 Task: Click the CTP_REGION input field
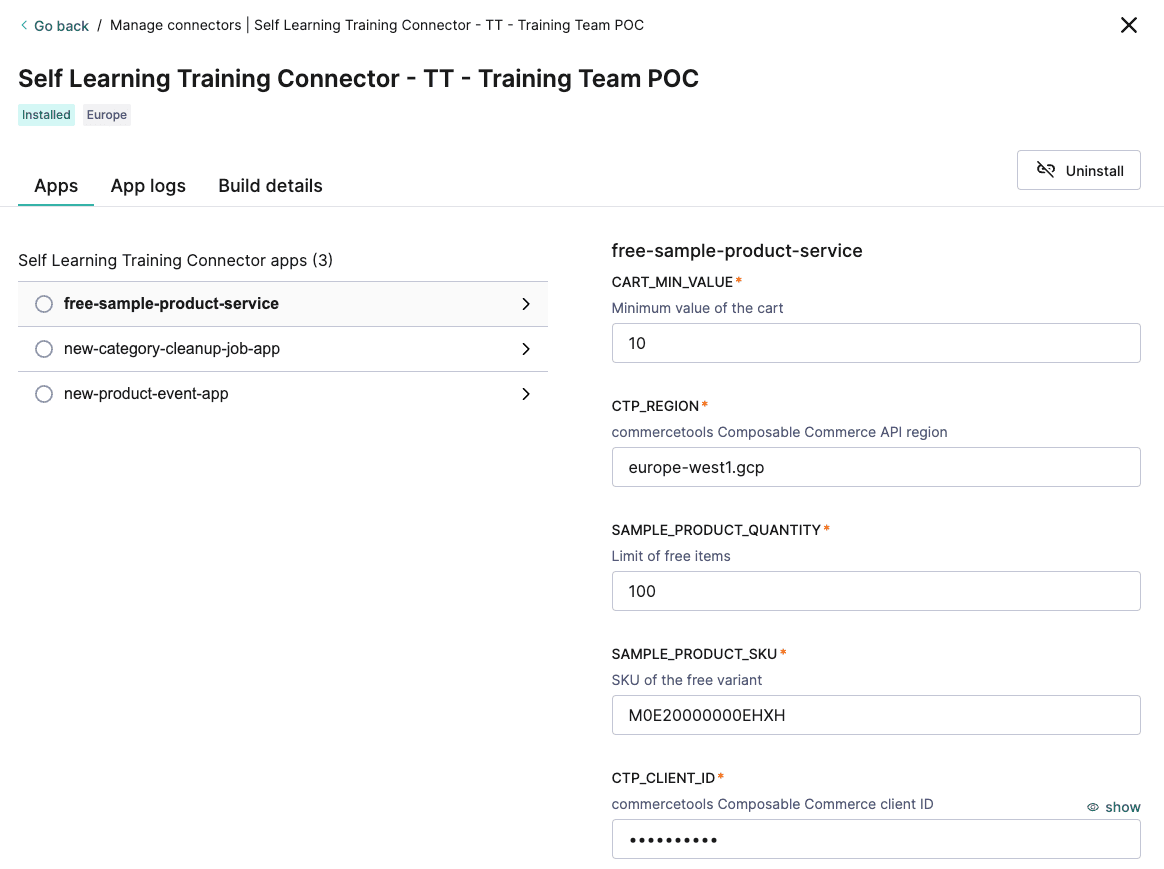(876, 467)
